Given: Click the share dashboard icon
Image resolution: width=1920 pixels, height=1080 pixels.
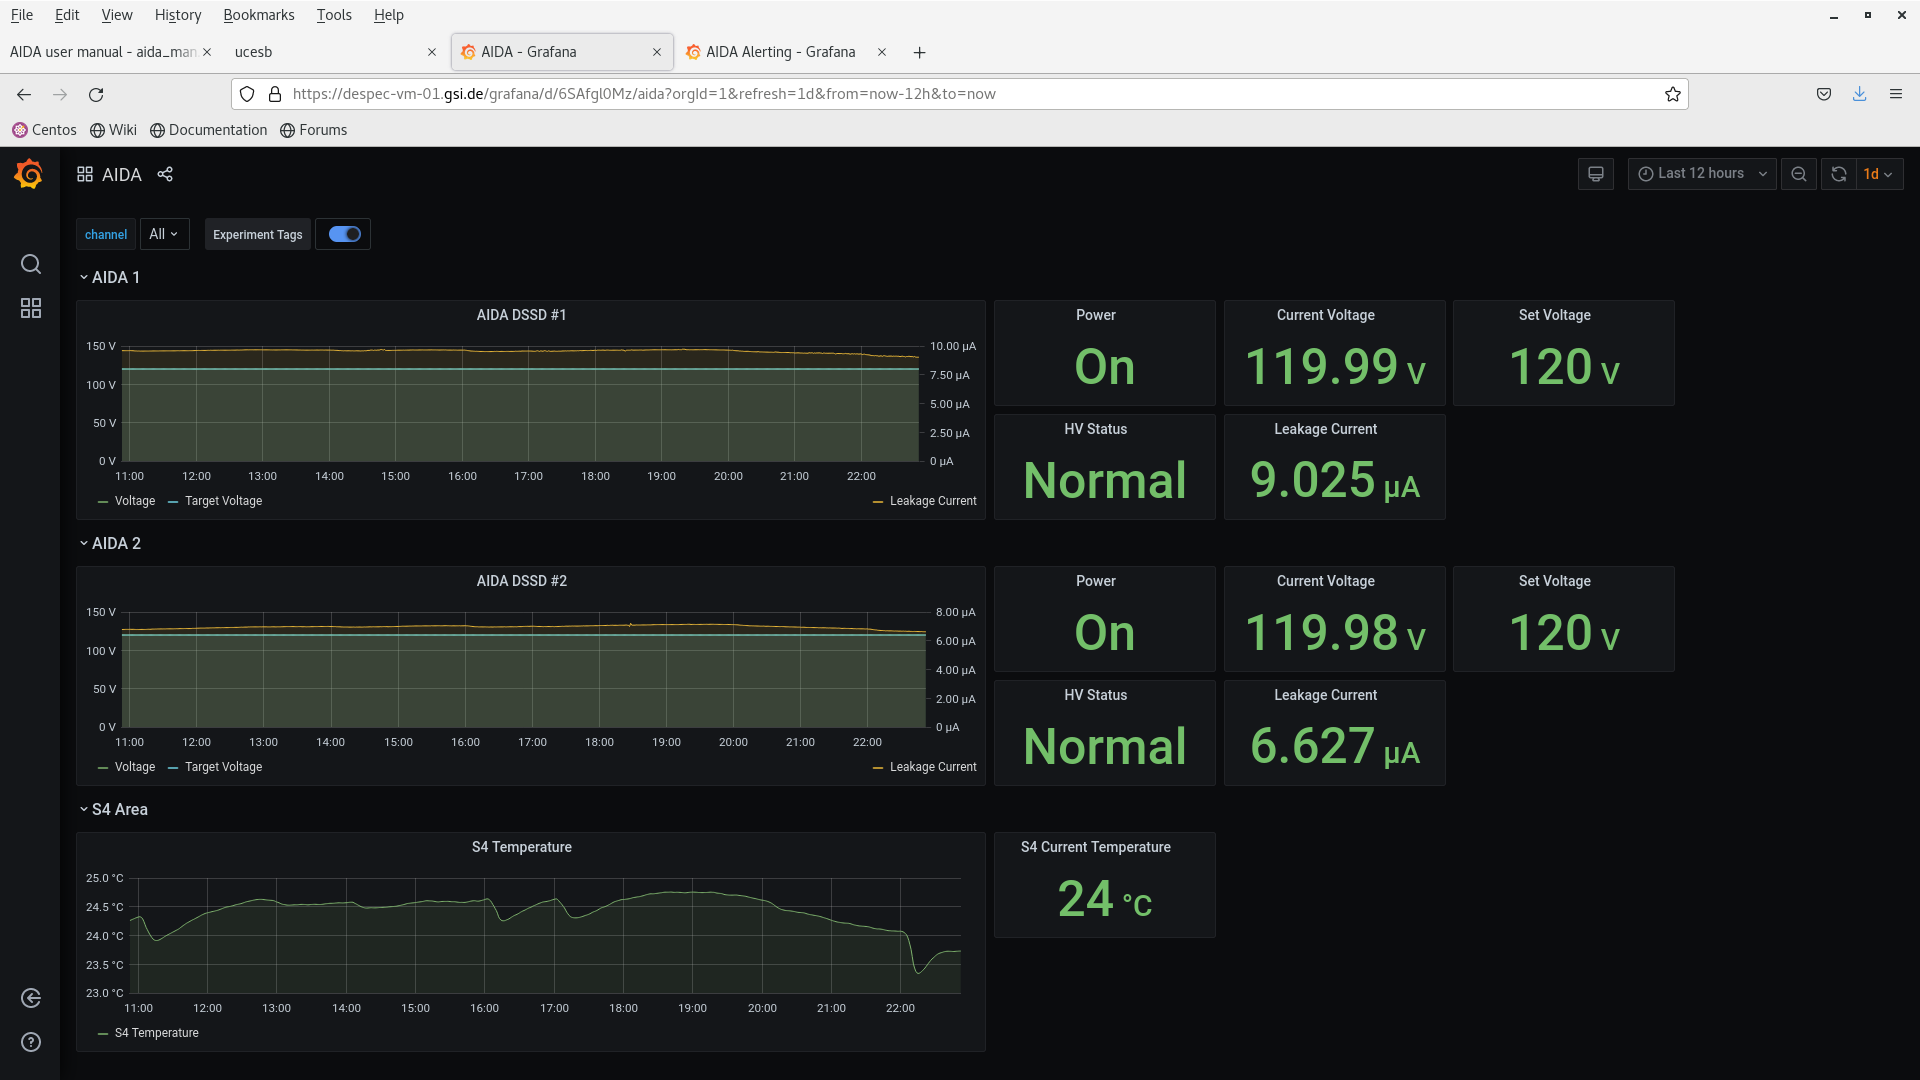Looking at the screenshot, I should [x=165, y=174].
